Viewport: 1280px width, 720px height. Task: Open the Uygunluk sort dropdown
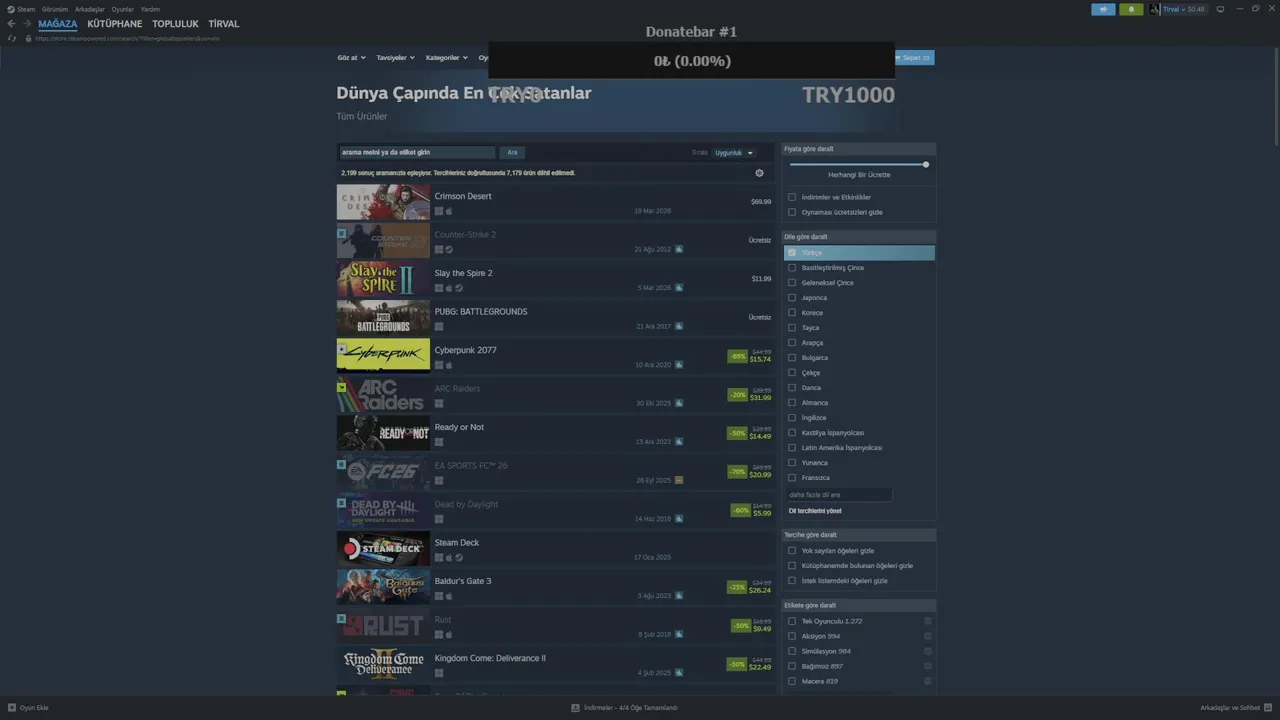point(733,153)
